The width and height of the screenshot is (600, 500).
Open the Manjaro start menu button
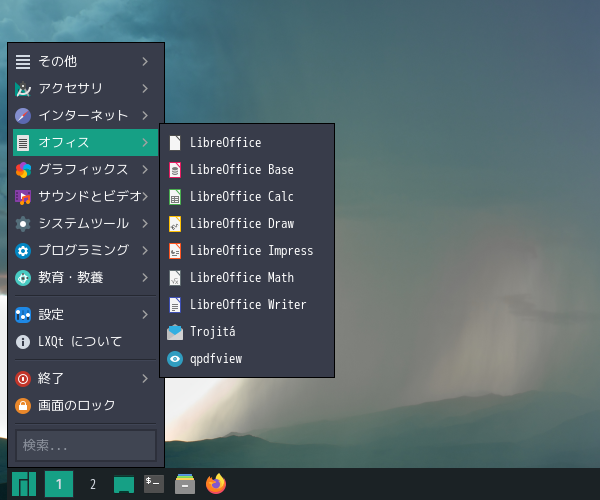(24, 484)
